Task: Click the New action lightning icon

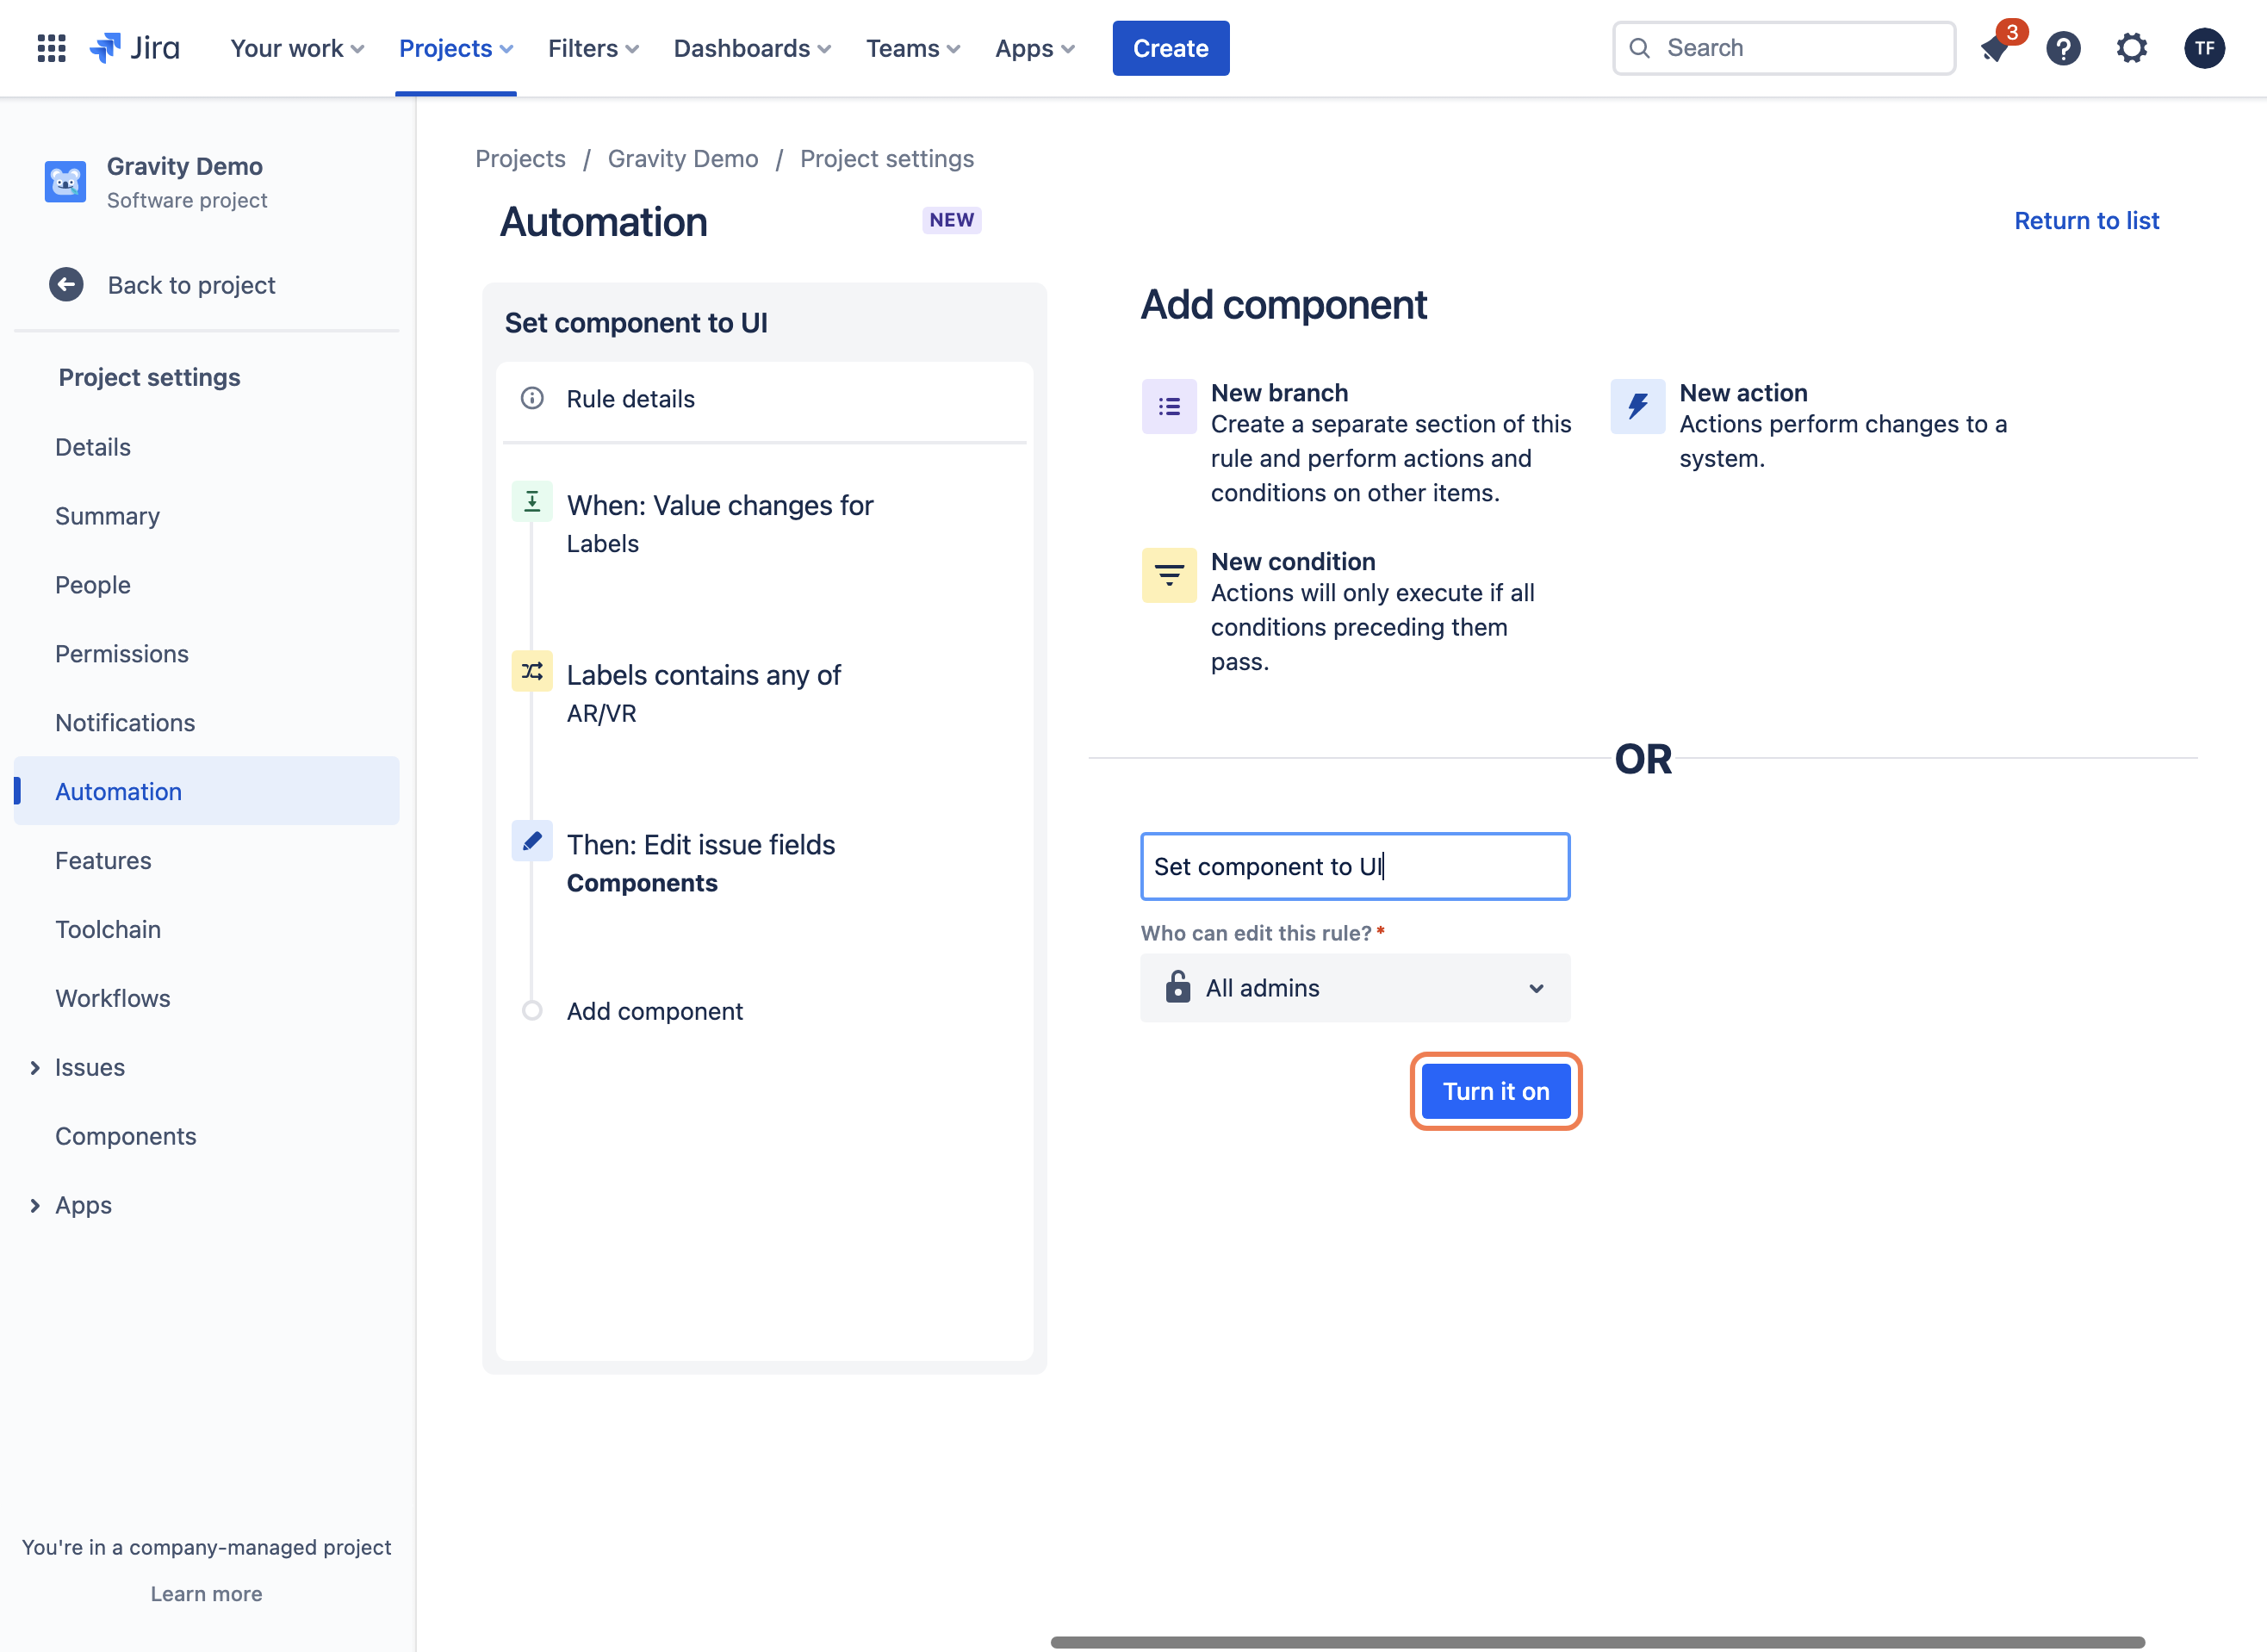Action: 1637,406
